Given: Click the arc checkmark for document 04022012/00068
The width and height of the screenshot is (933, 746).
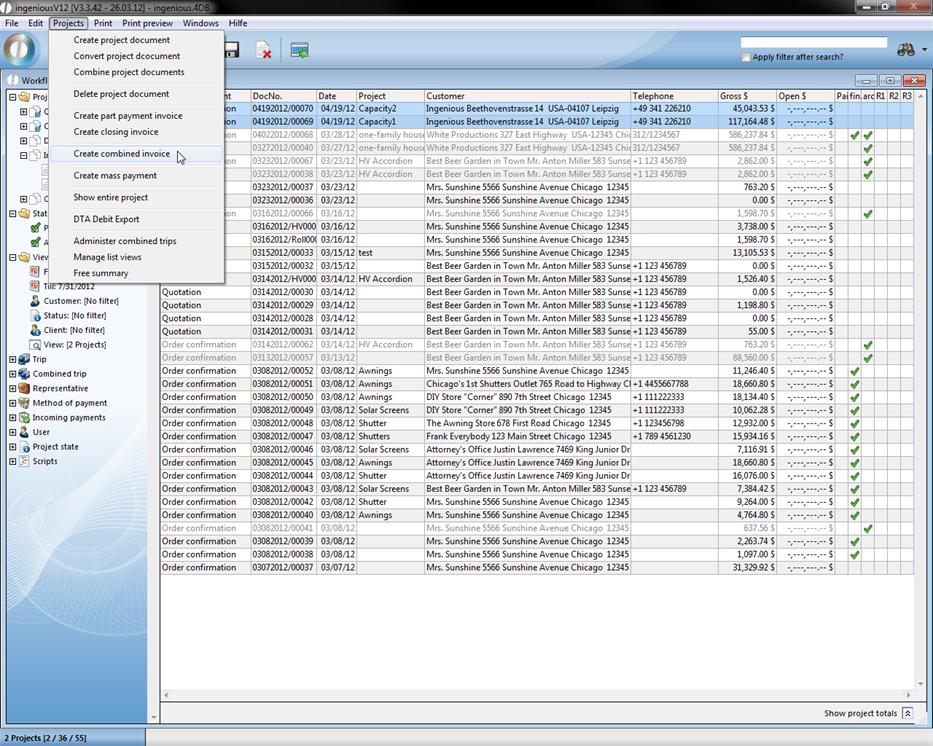Looking at the screenshot, I should (x=868, y=135).
